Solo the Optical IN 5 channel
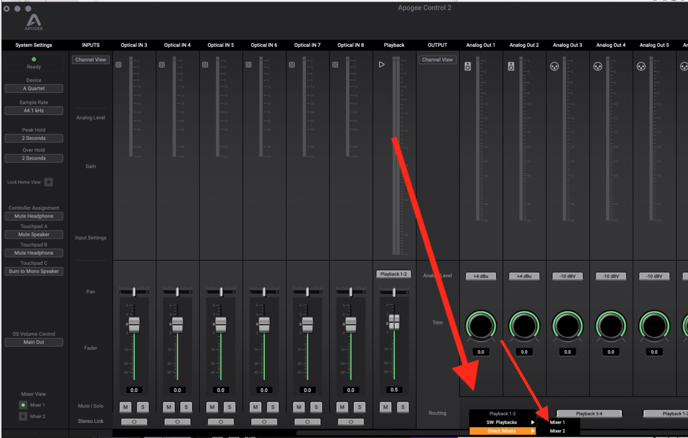The width and height of the screenshot is (688, 438). [x=229, y=407]
